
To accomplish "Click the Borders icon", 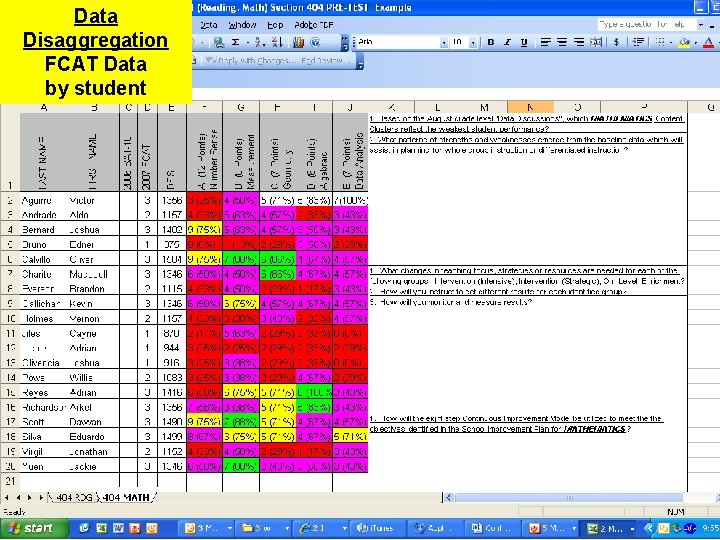I will [x=660, y=42].
